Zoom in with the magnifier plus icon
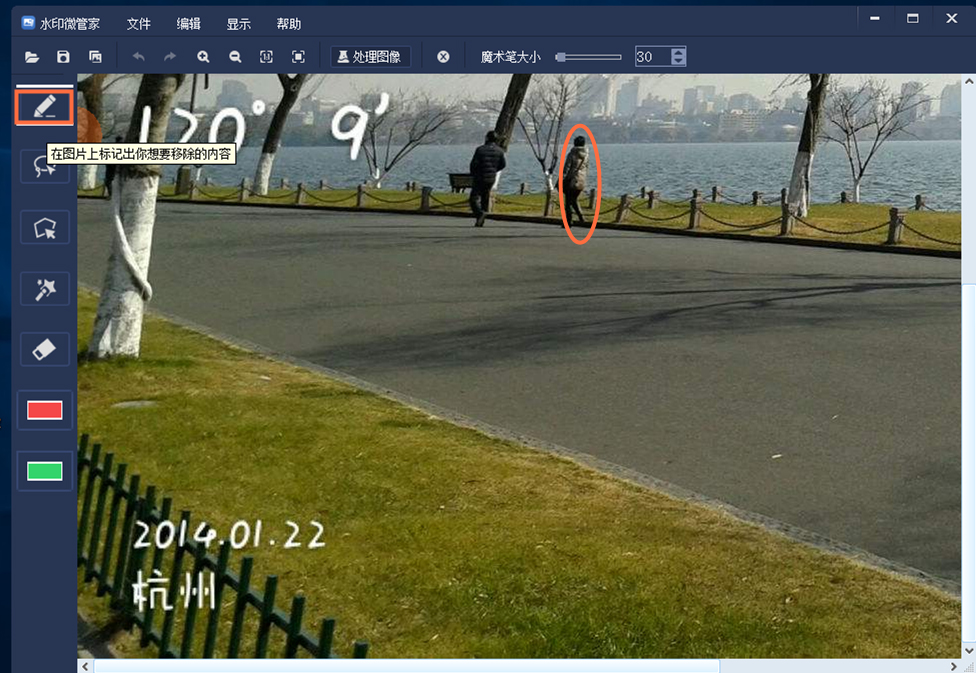This screenshot has width=976, height=673. tap(203, 57)
